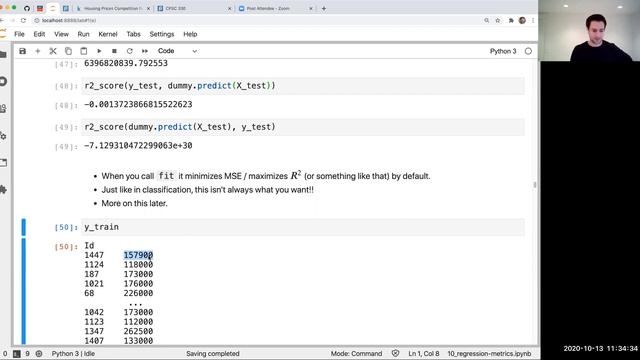640x360 pixels.
Task: Click the kernel status circle indicator
Action: [x=528, y=51]
